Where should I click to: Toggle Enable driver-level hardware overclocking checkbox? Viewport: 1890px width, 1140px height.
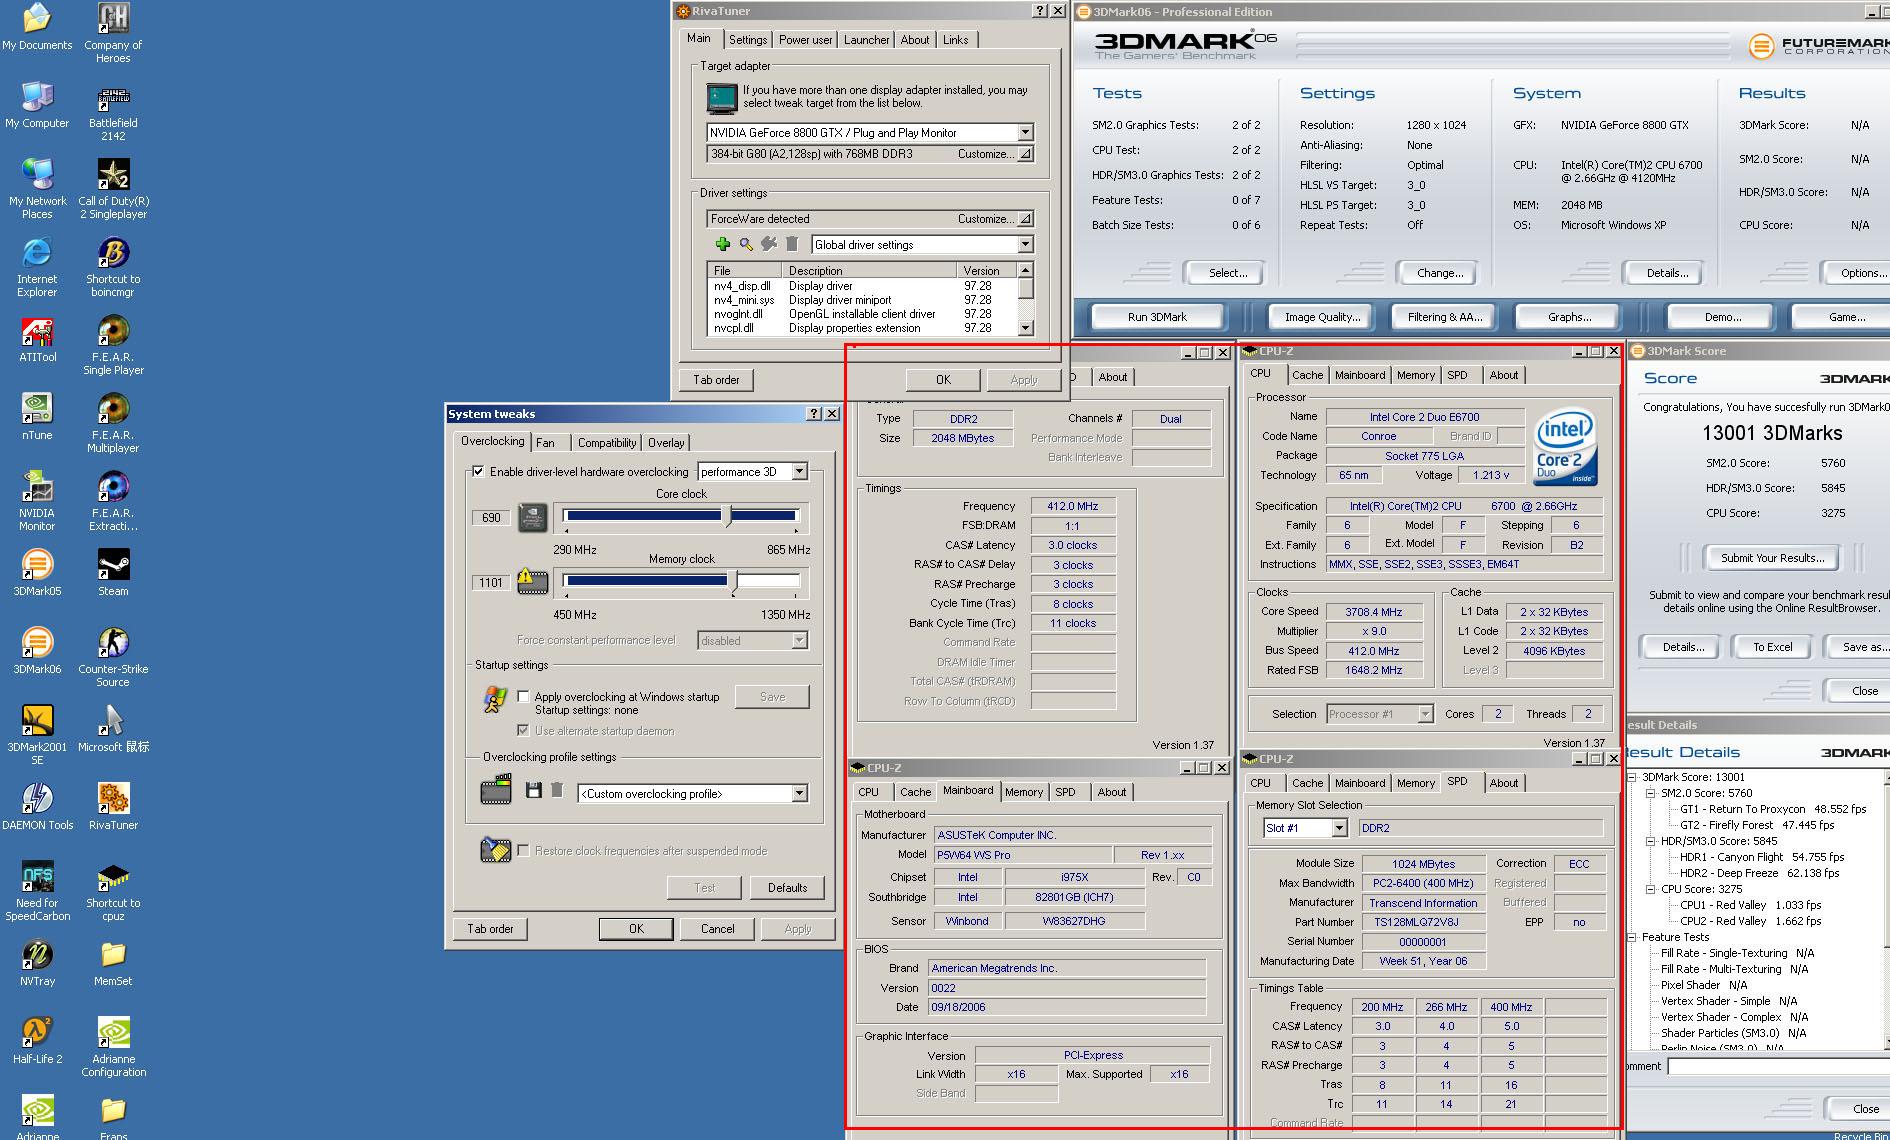coord(478,471)
